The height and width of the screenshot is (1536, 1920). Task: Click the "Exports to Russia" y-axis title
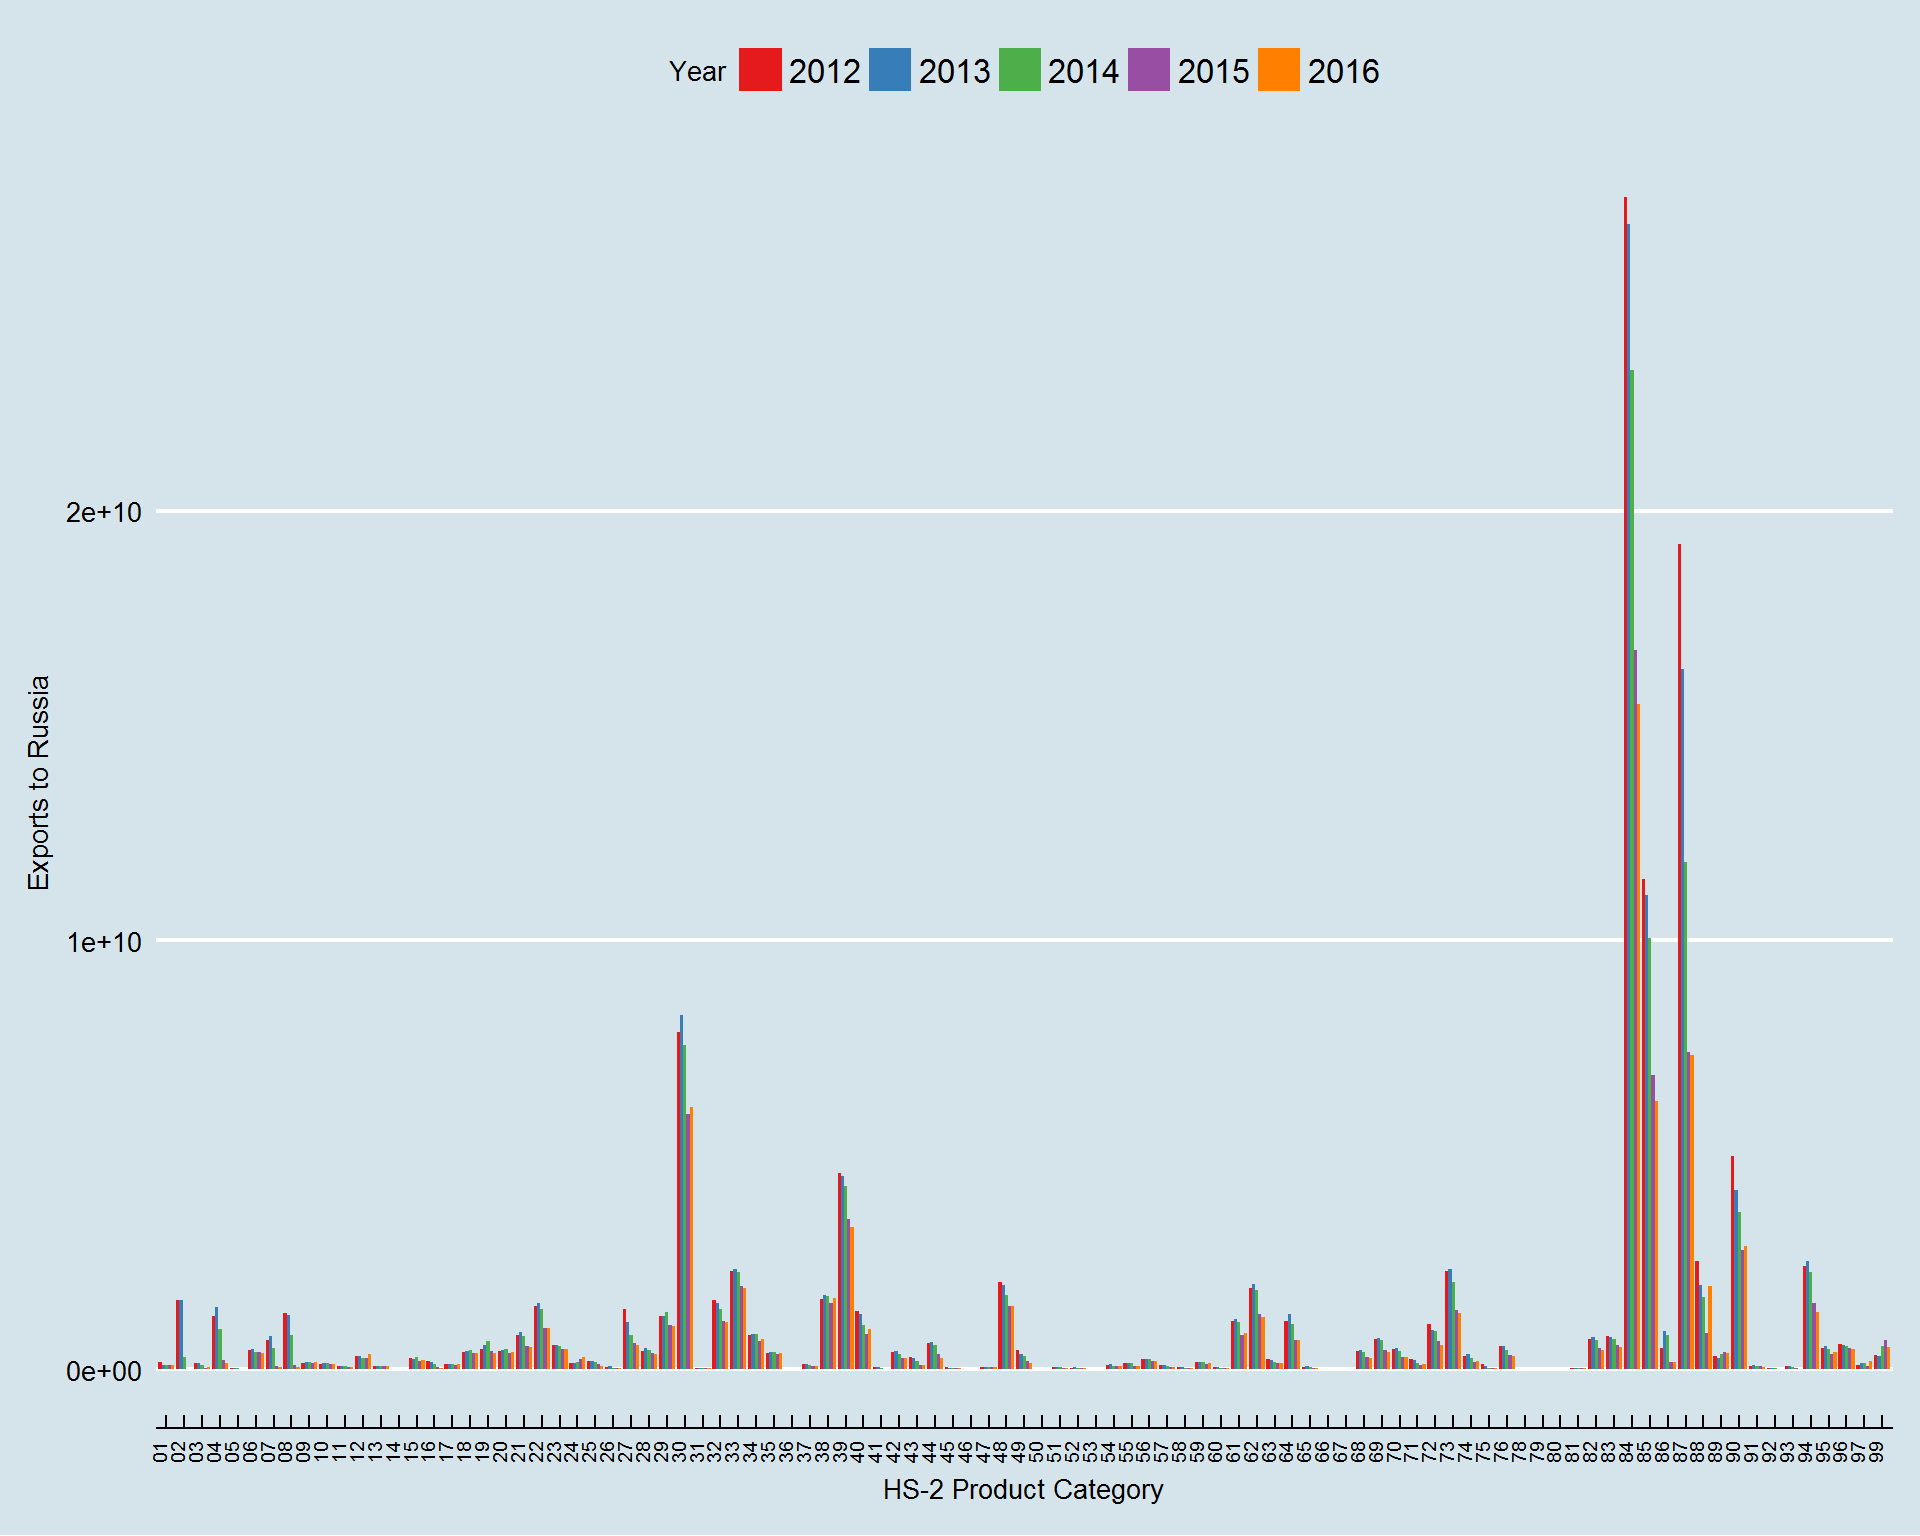[x=38, y=783]
